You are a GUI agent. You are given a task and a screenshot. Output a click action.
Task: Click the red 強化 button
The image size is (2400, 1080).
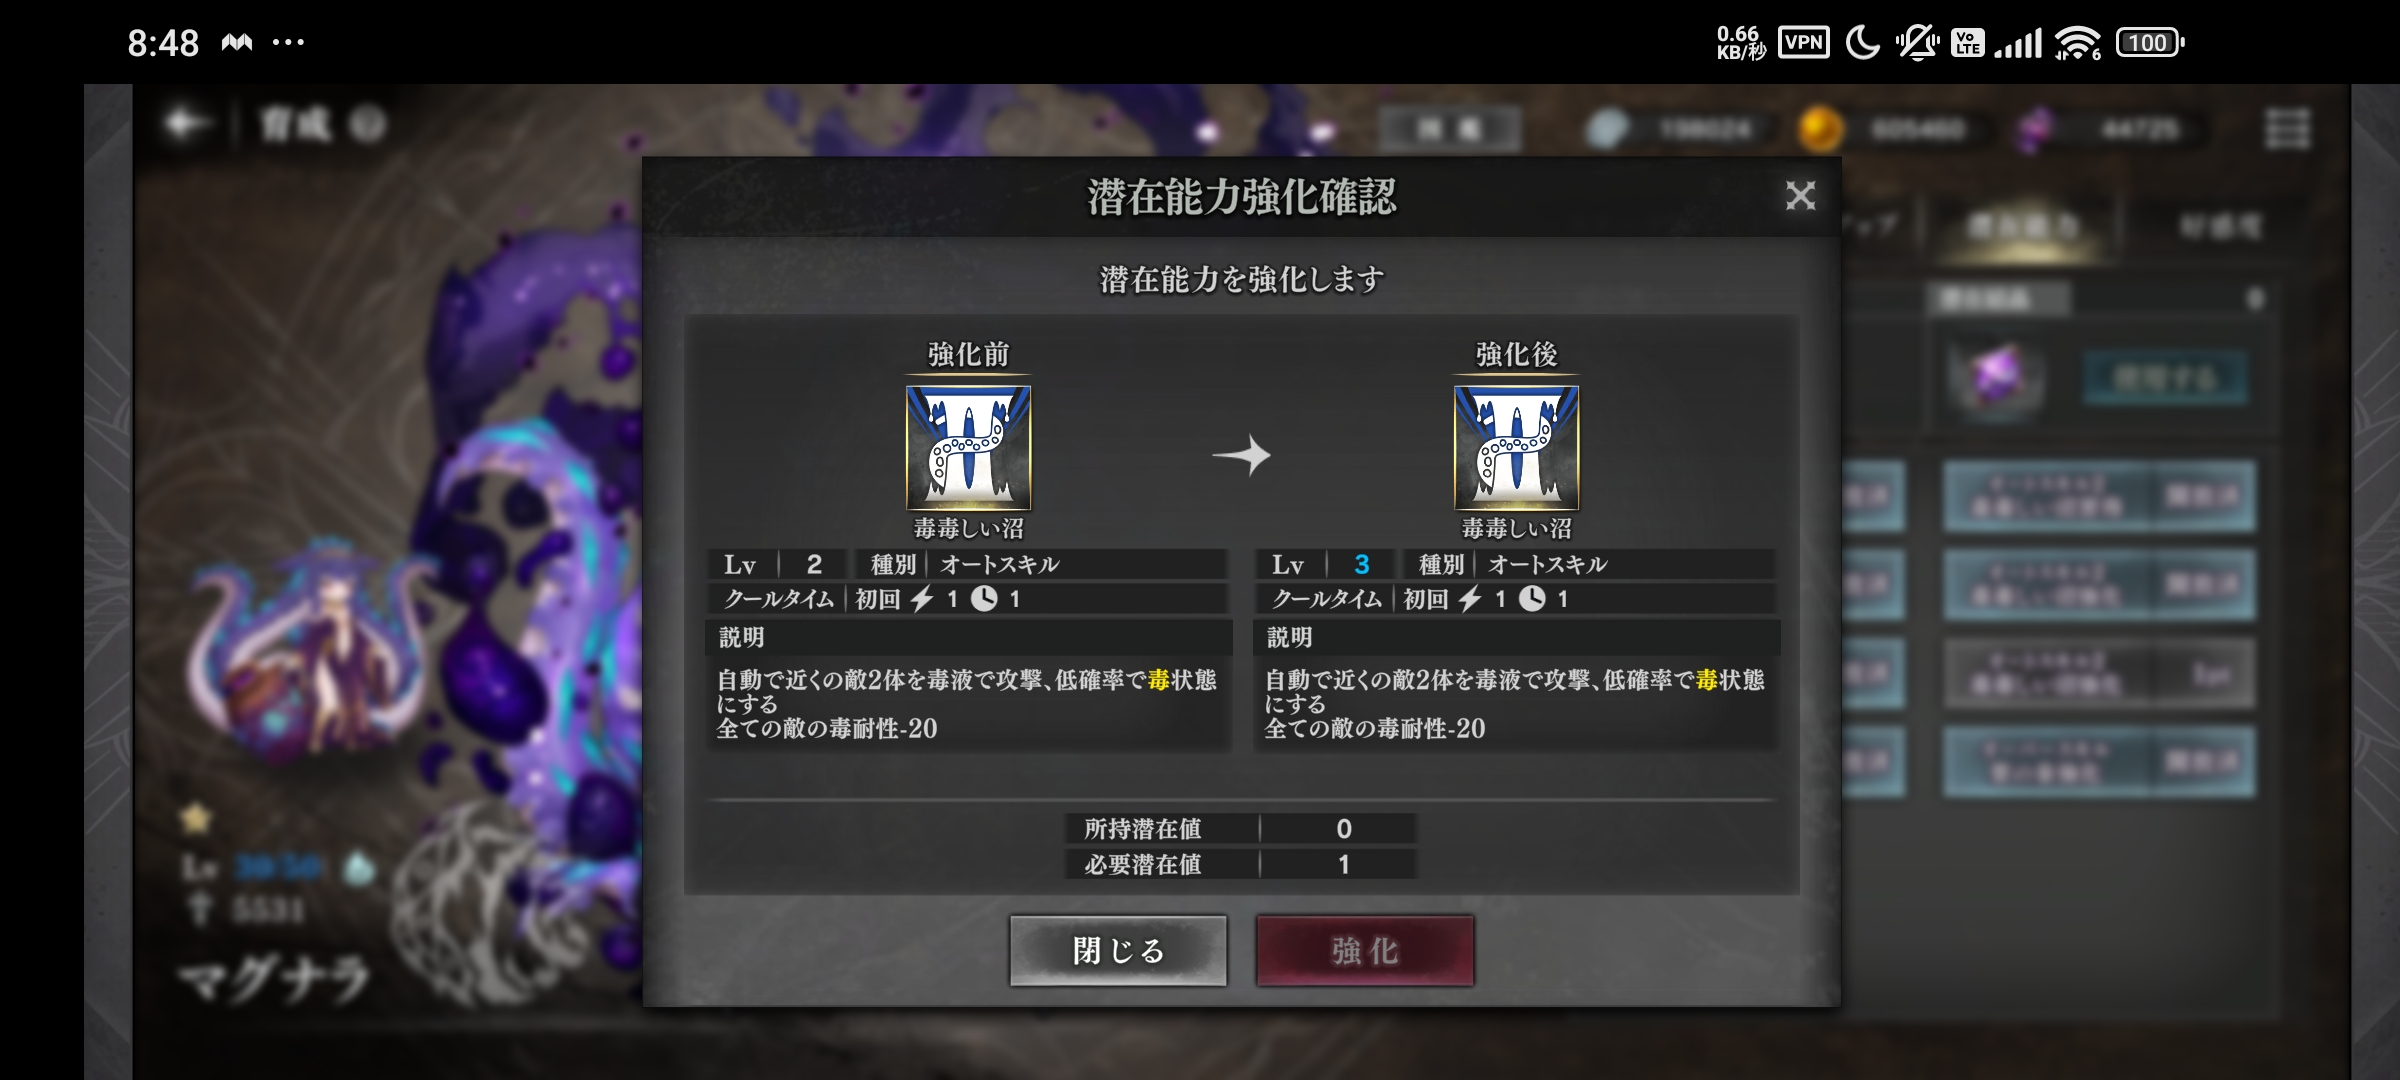[x=1365, y=950]
